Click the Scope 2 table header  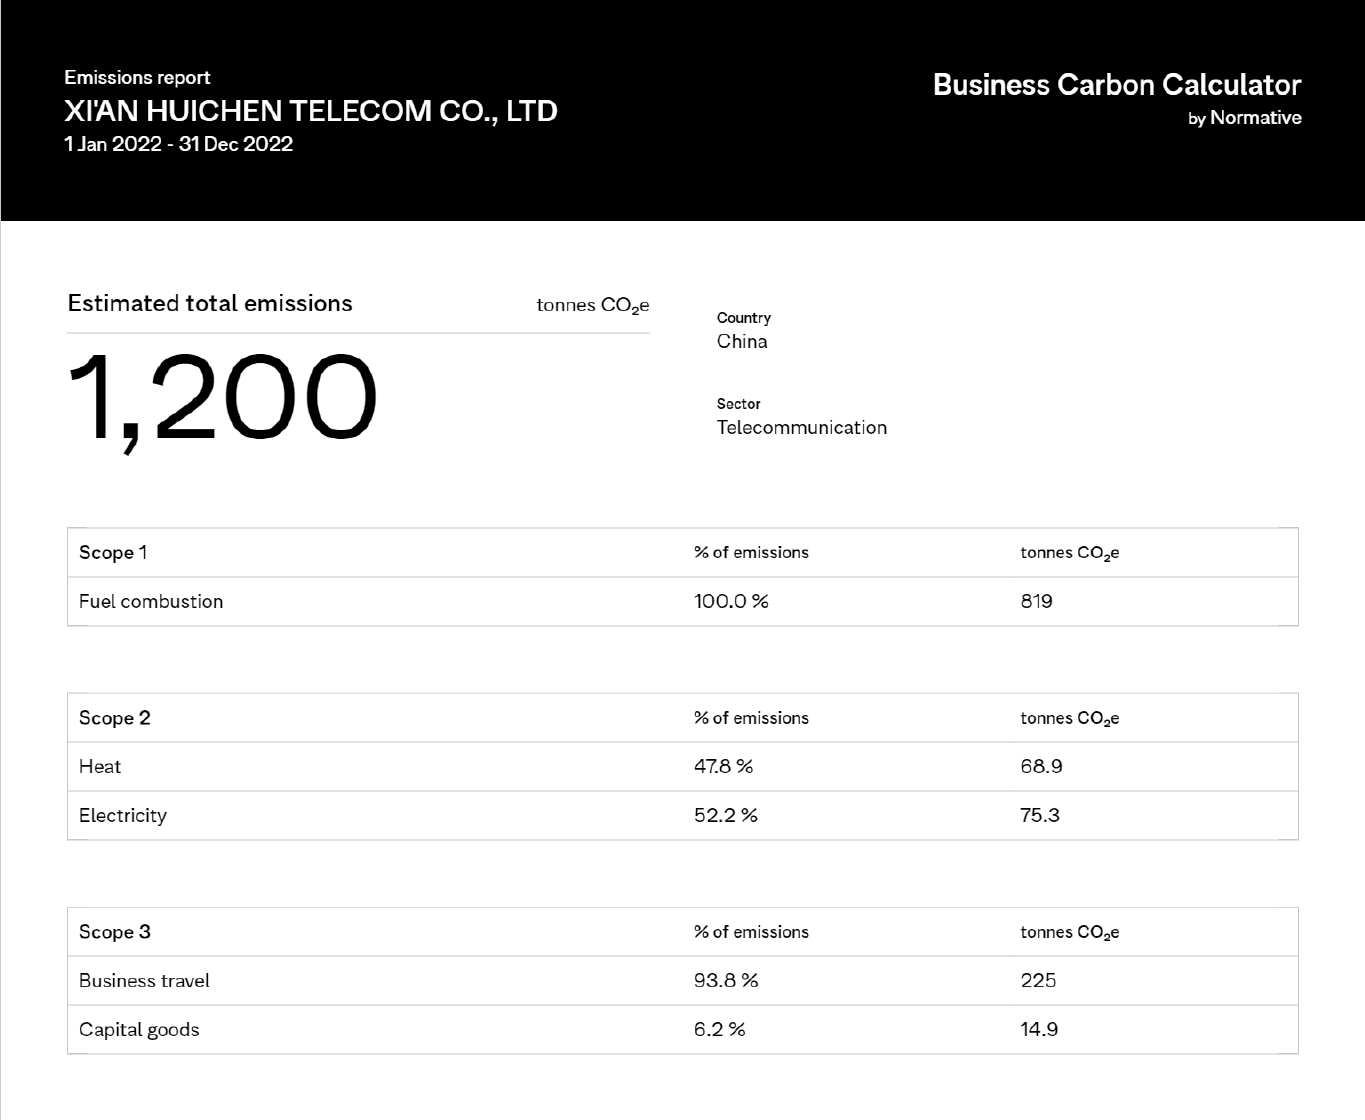[x=115, y=718]
